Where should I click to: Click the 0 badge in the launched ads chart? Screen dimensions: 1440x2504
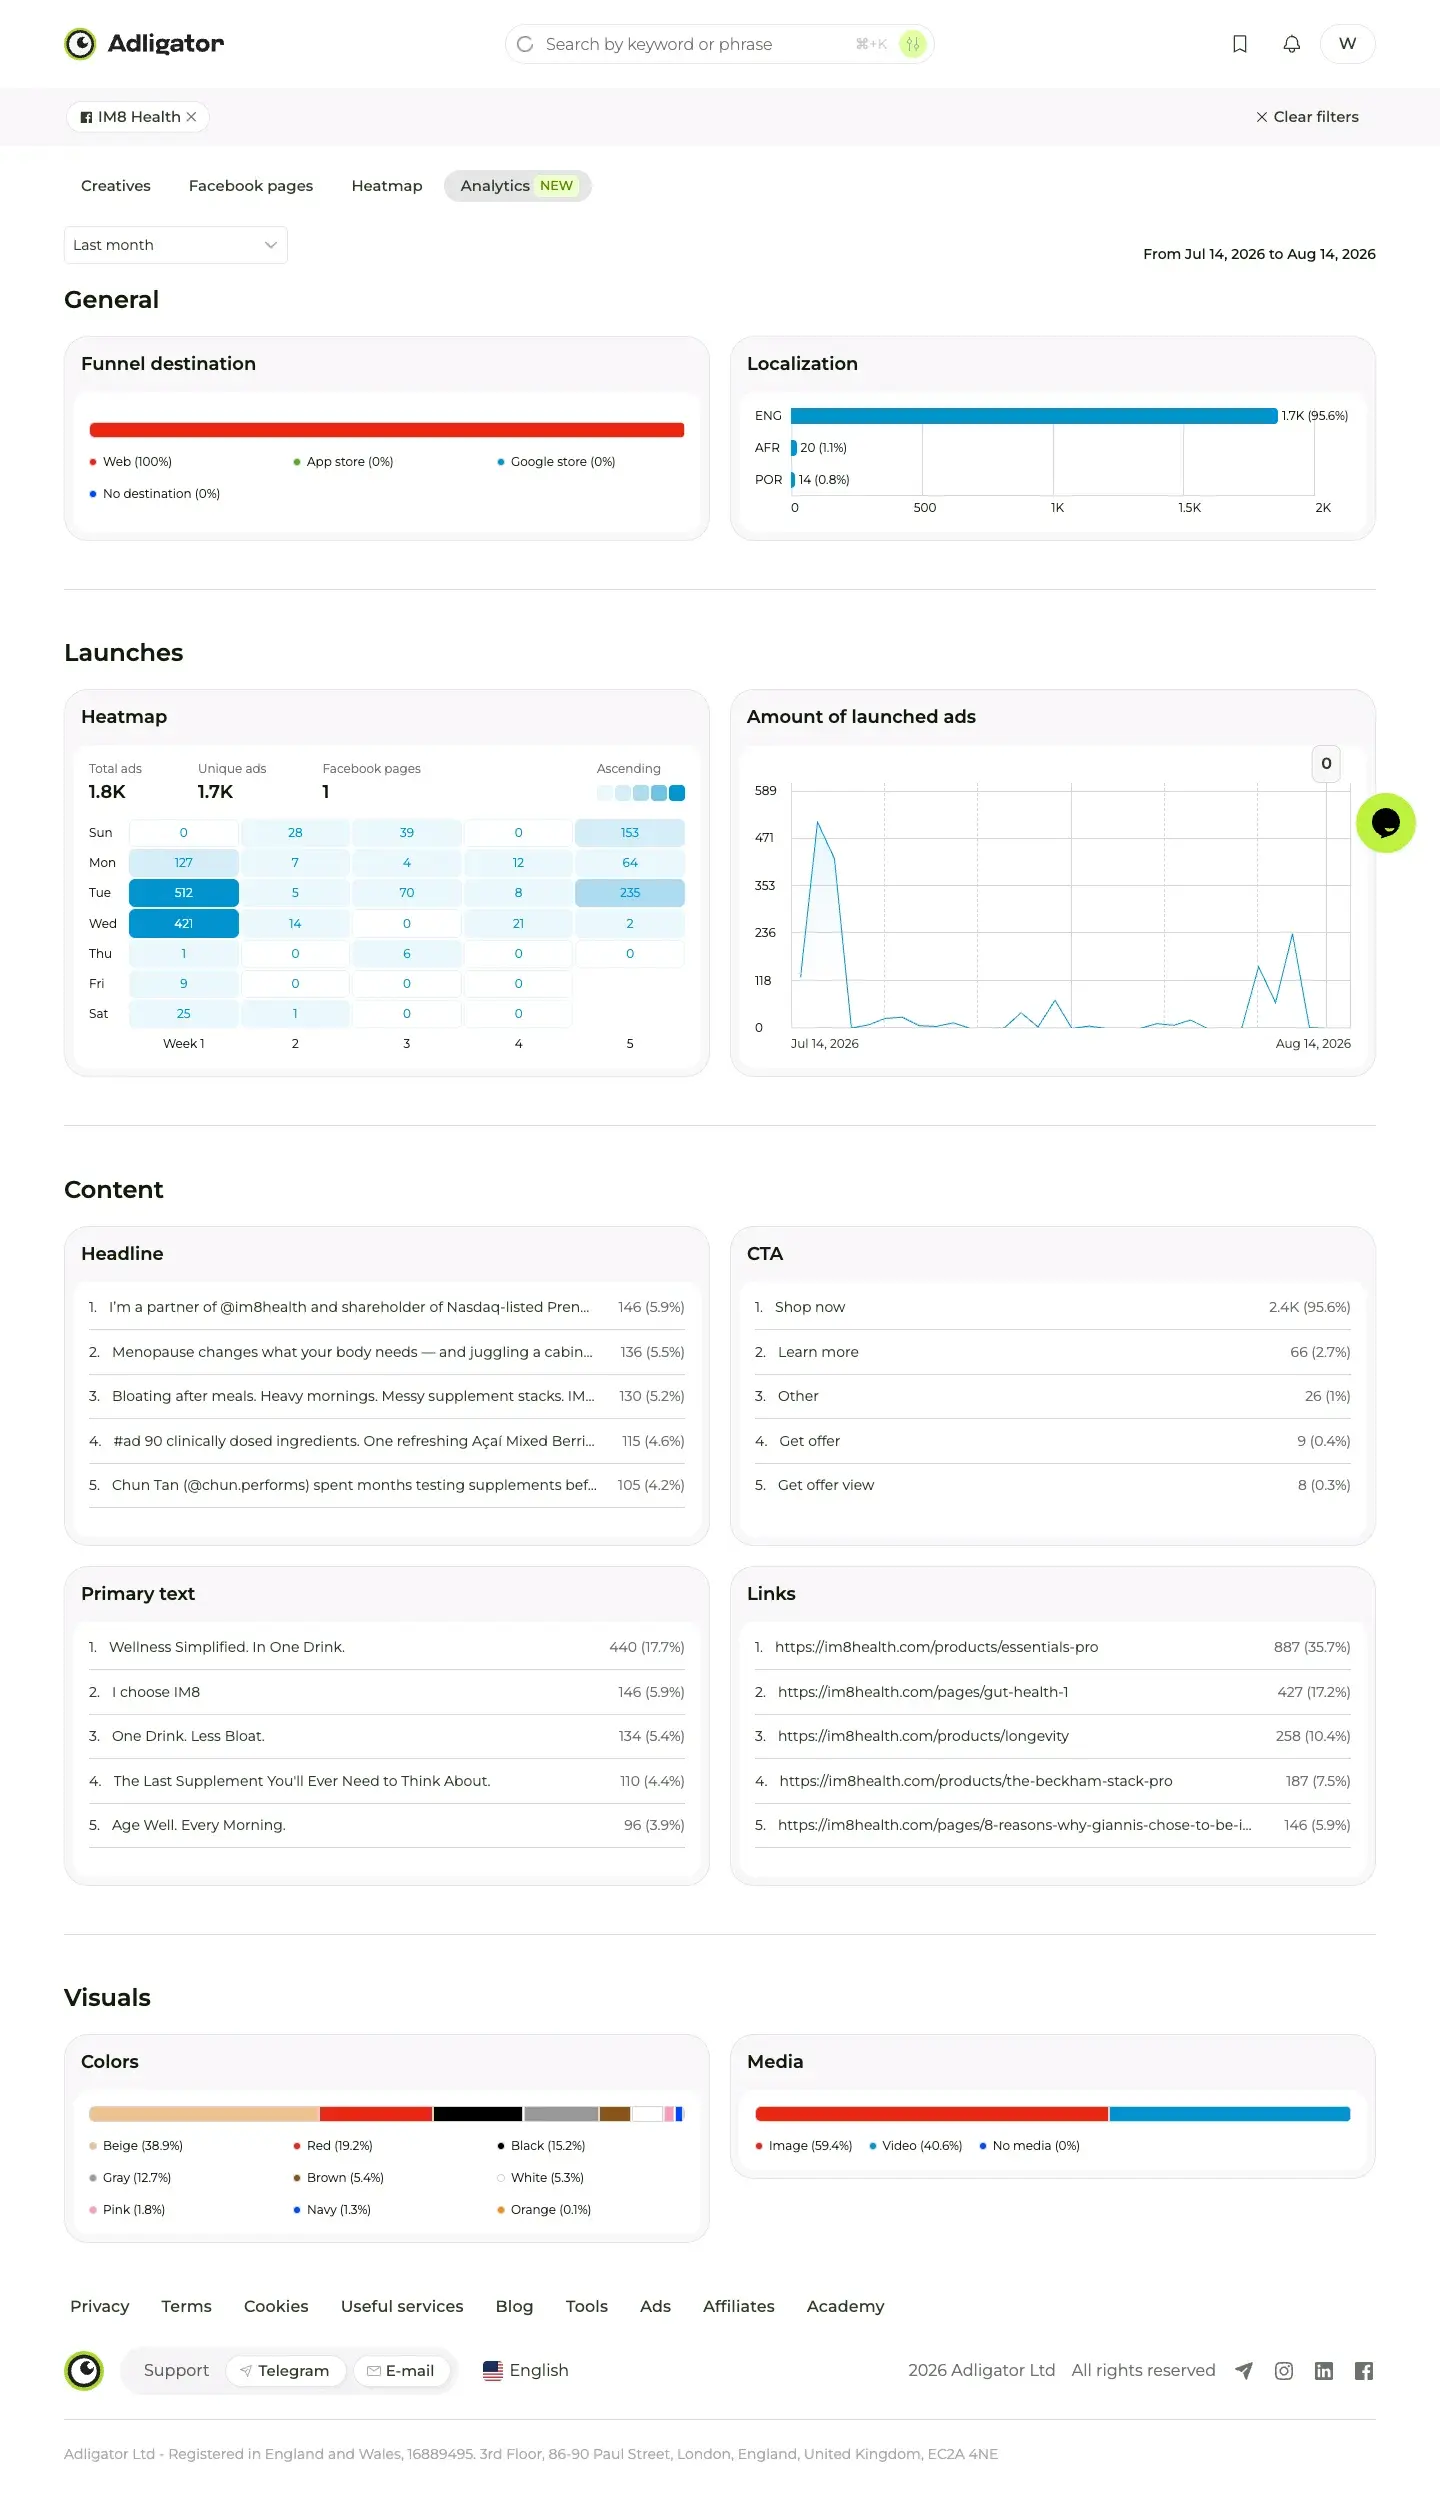tap(1326, 764)
